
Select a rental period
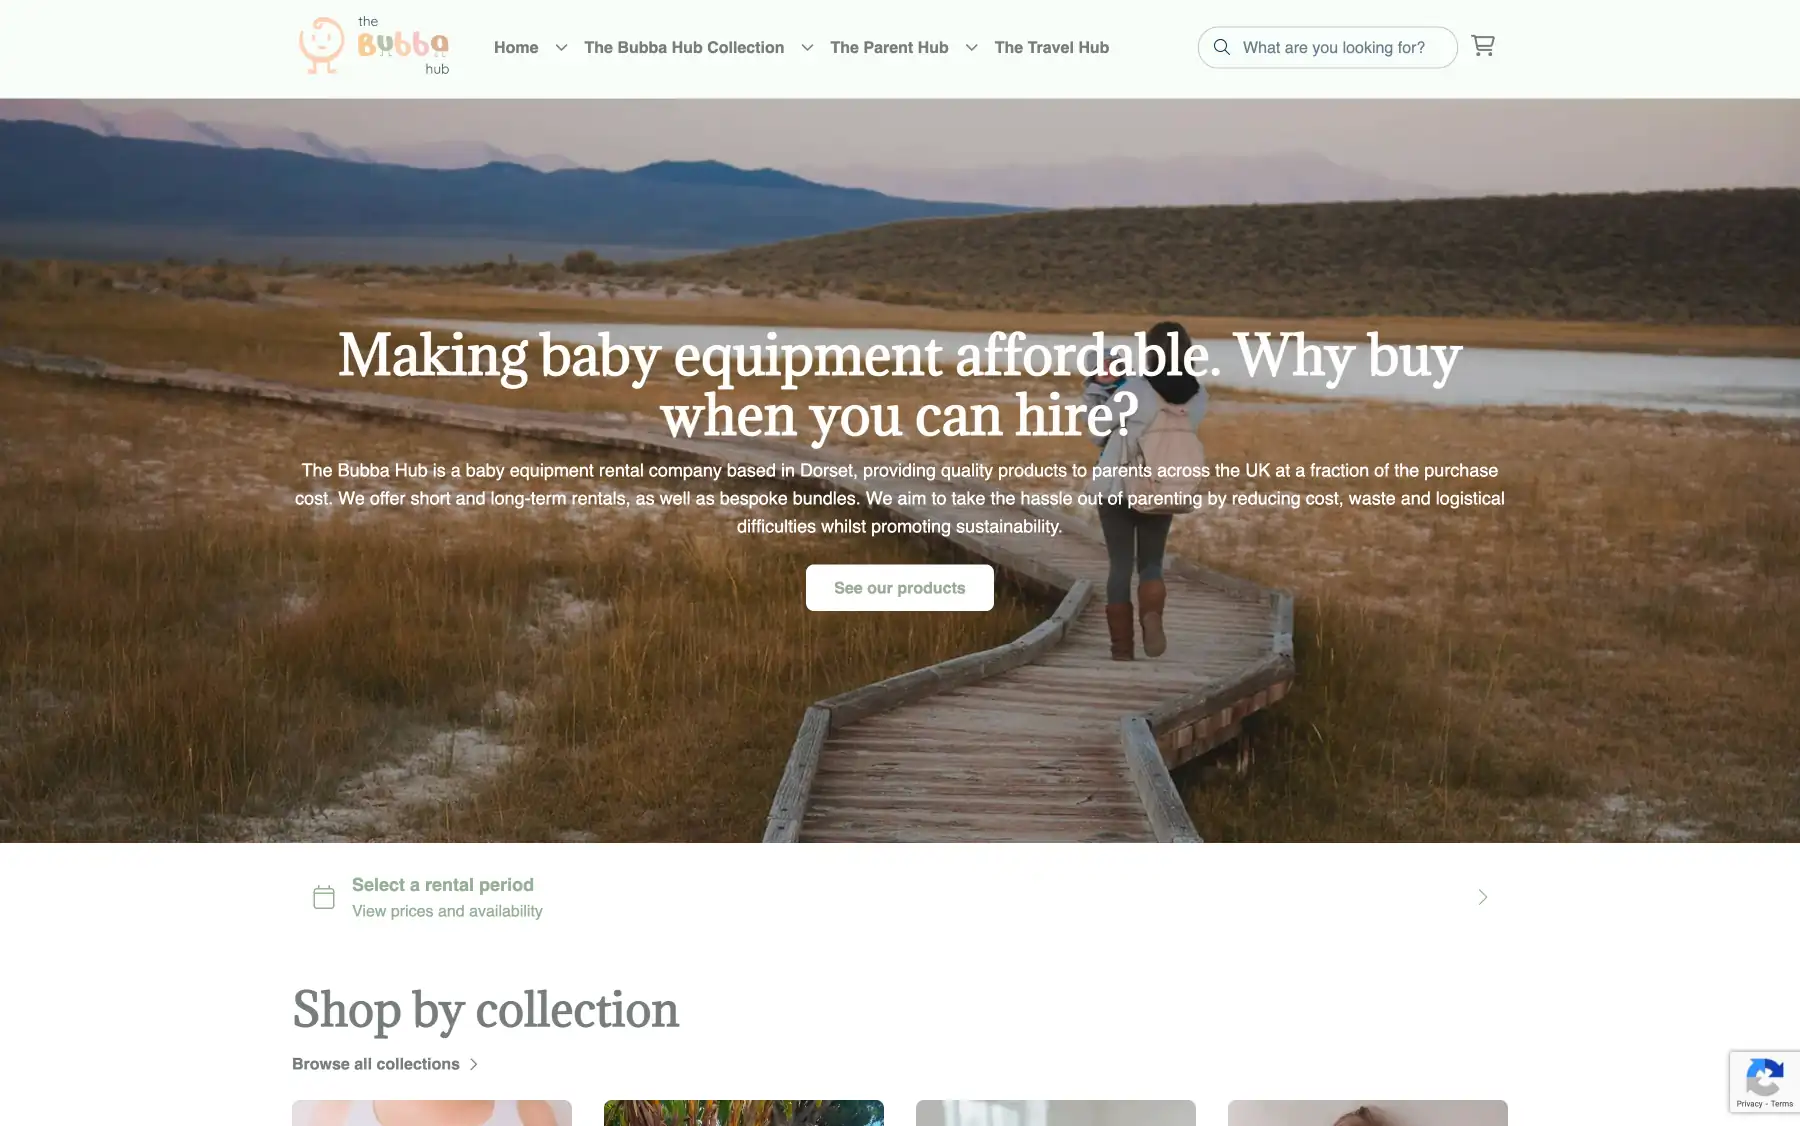(900, 897)
